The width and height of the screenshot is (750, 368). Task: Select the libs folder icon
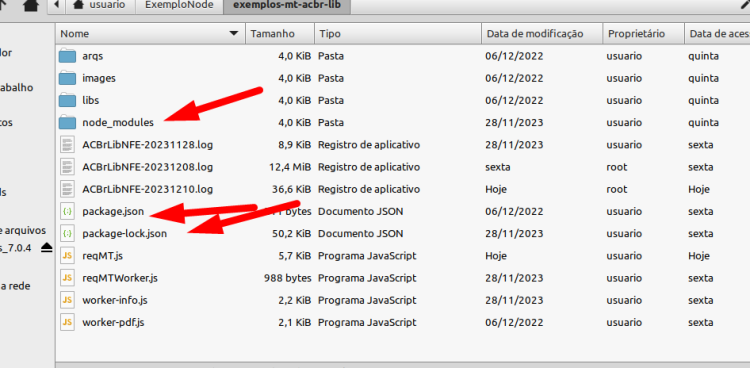pos(67,100)
